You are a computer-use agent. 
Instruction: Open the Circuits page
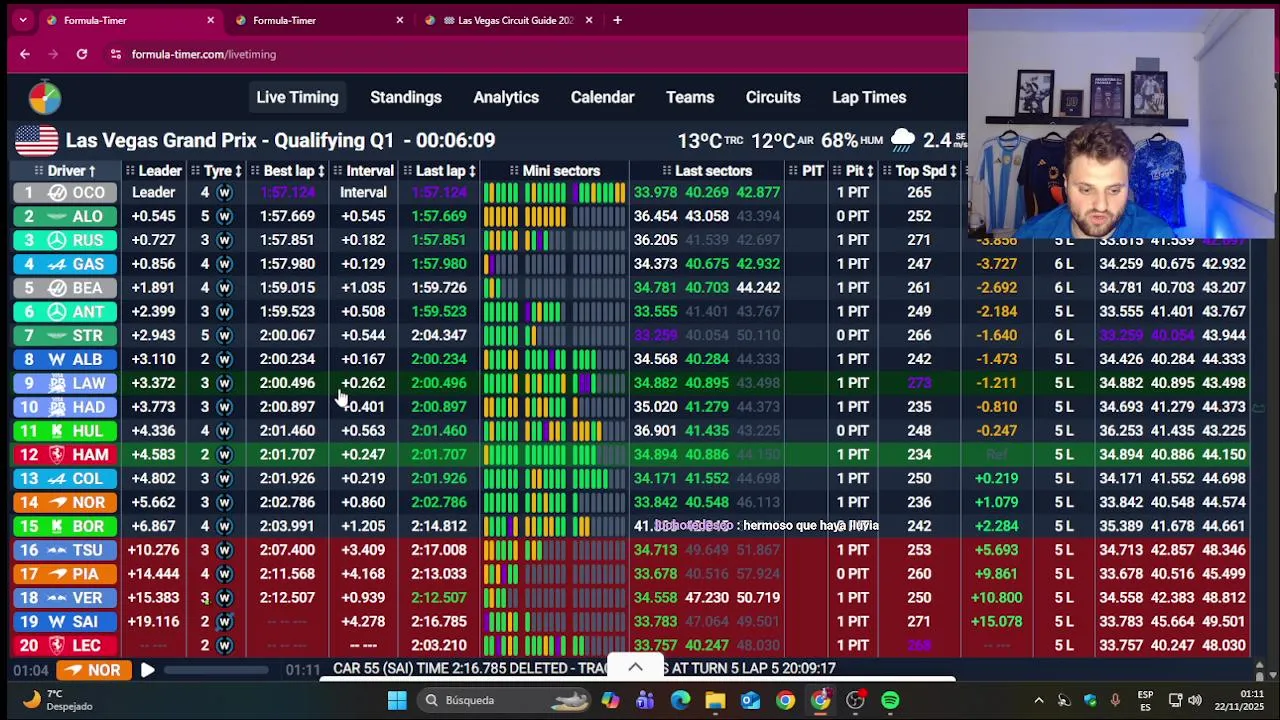point(773,97)
